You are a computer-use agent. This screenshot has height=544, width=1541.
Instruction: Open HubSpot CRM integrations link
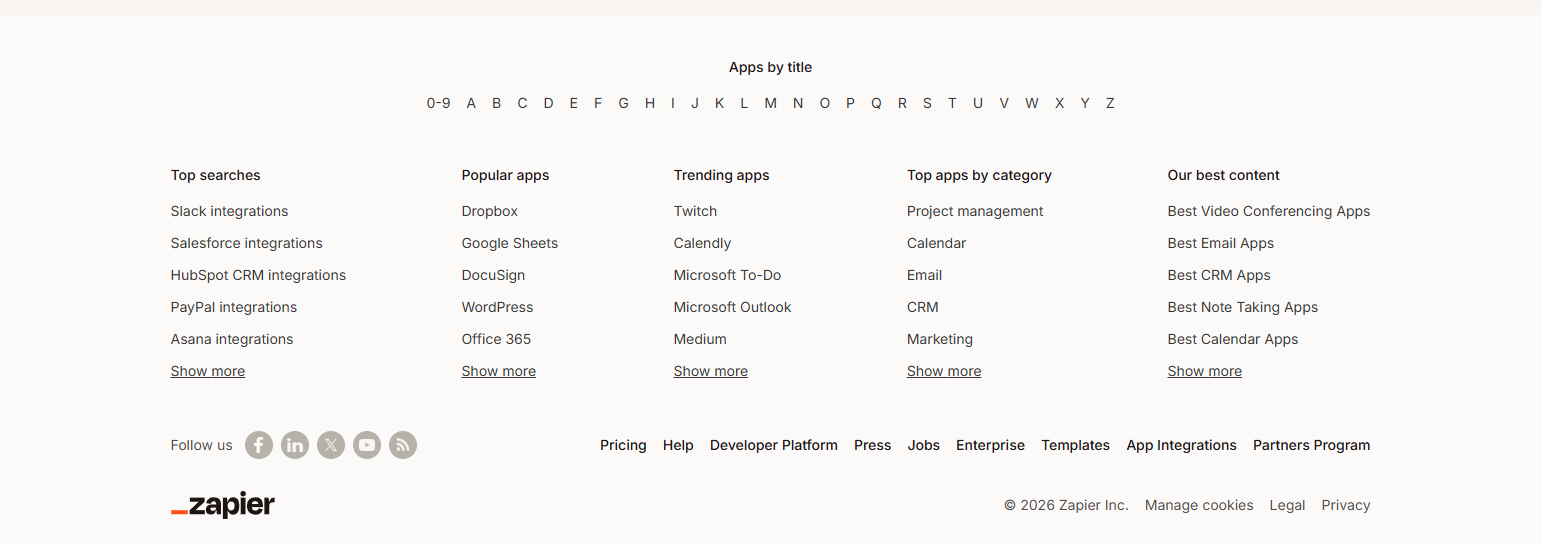[x=259, y=275]
